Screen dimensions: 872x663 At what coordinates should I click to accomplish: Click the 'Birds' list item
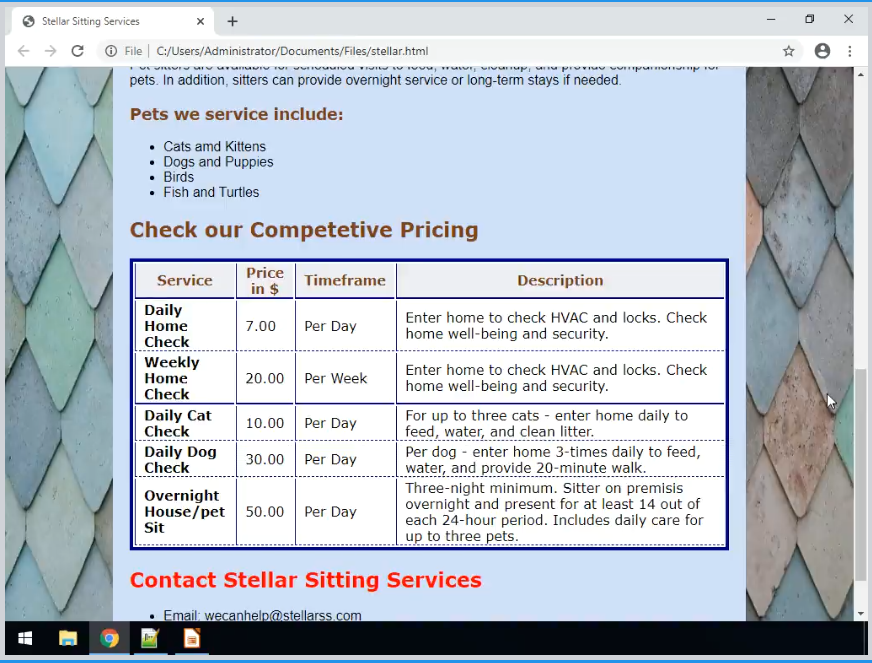[179, 177]
